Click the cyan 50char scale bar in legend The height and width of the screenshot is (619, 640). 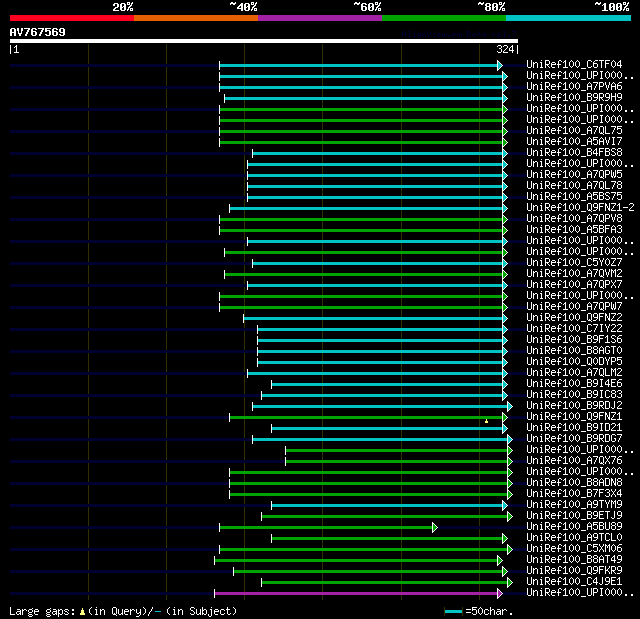[454, 611]
